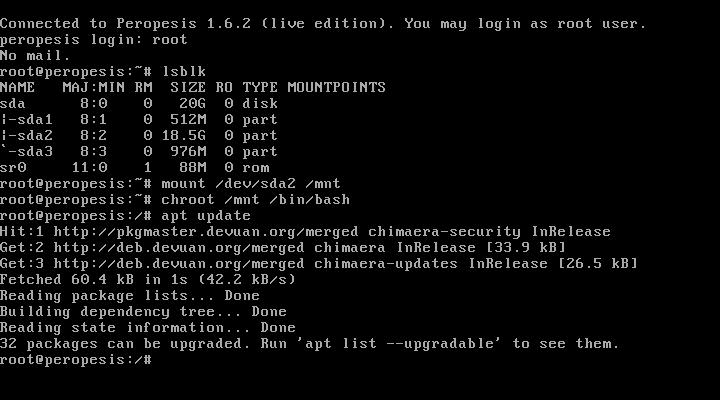Click the 'apt list --upgradable' hint text
Viewport: 720px width, 400px height.
[404, 344]
